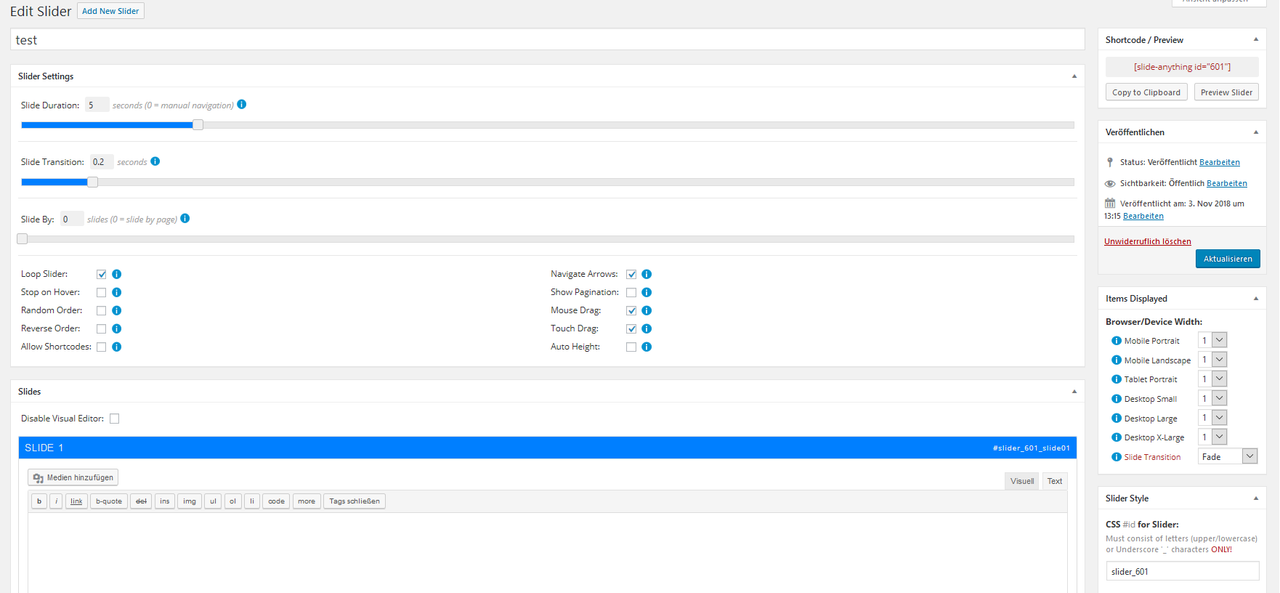
Task: Show info tooltip for Auto Height
Action: click(x=647, y=347)
